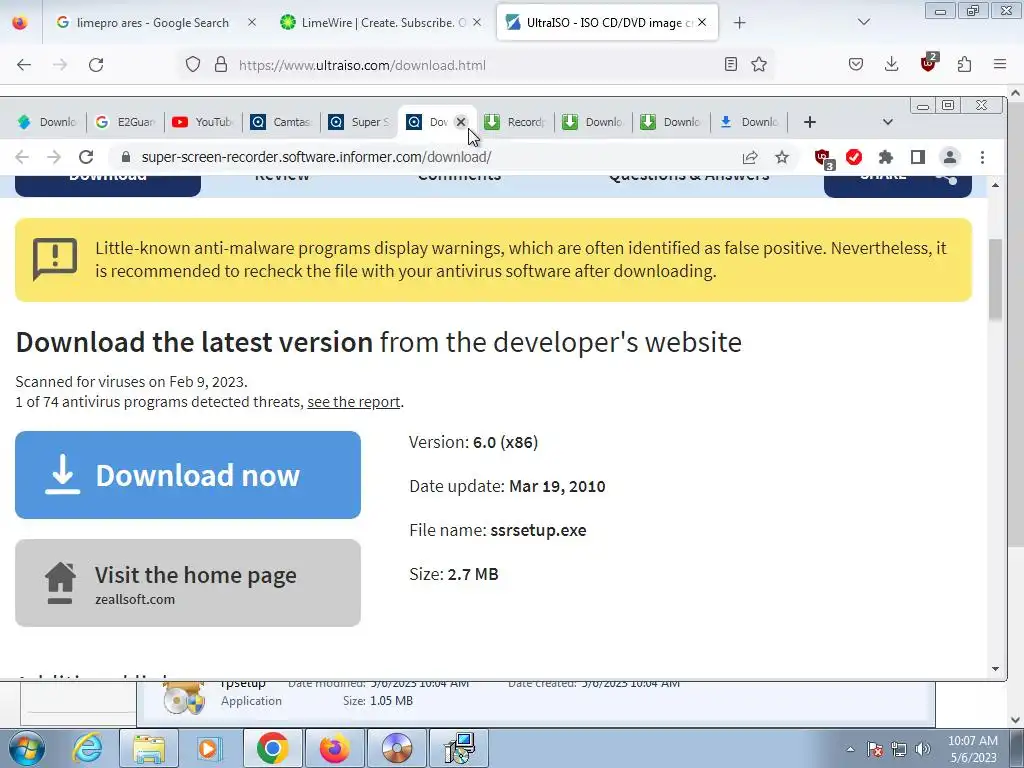Click the network tray icon
The height and width of the screenshot is (768, 1024).
899,749
